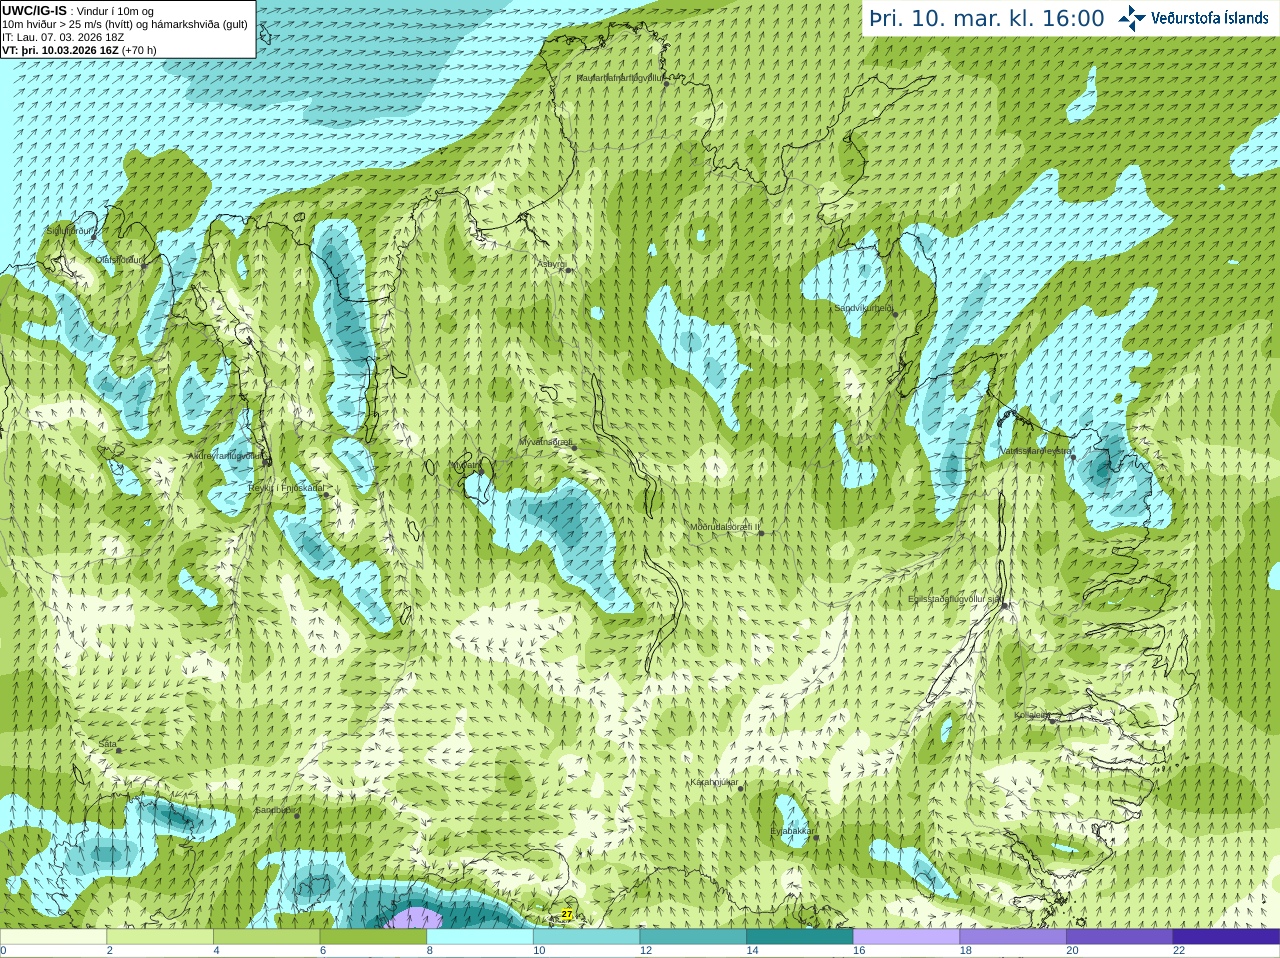Image resolution: width=1280 pixels, height=958 pixels.
Task: Click the 'IT: Lau. 07. 03. 2026 18Z' line
Action: tap(63, 37)
